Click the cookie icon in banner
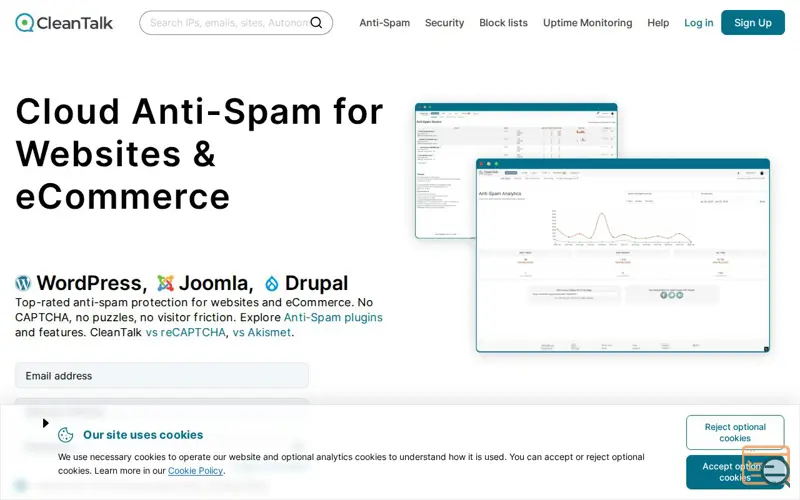The height and width of the screenshot is (500, 800). tap(65, 435)
